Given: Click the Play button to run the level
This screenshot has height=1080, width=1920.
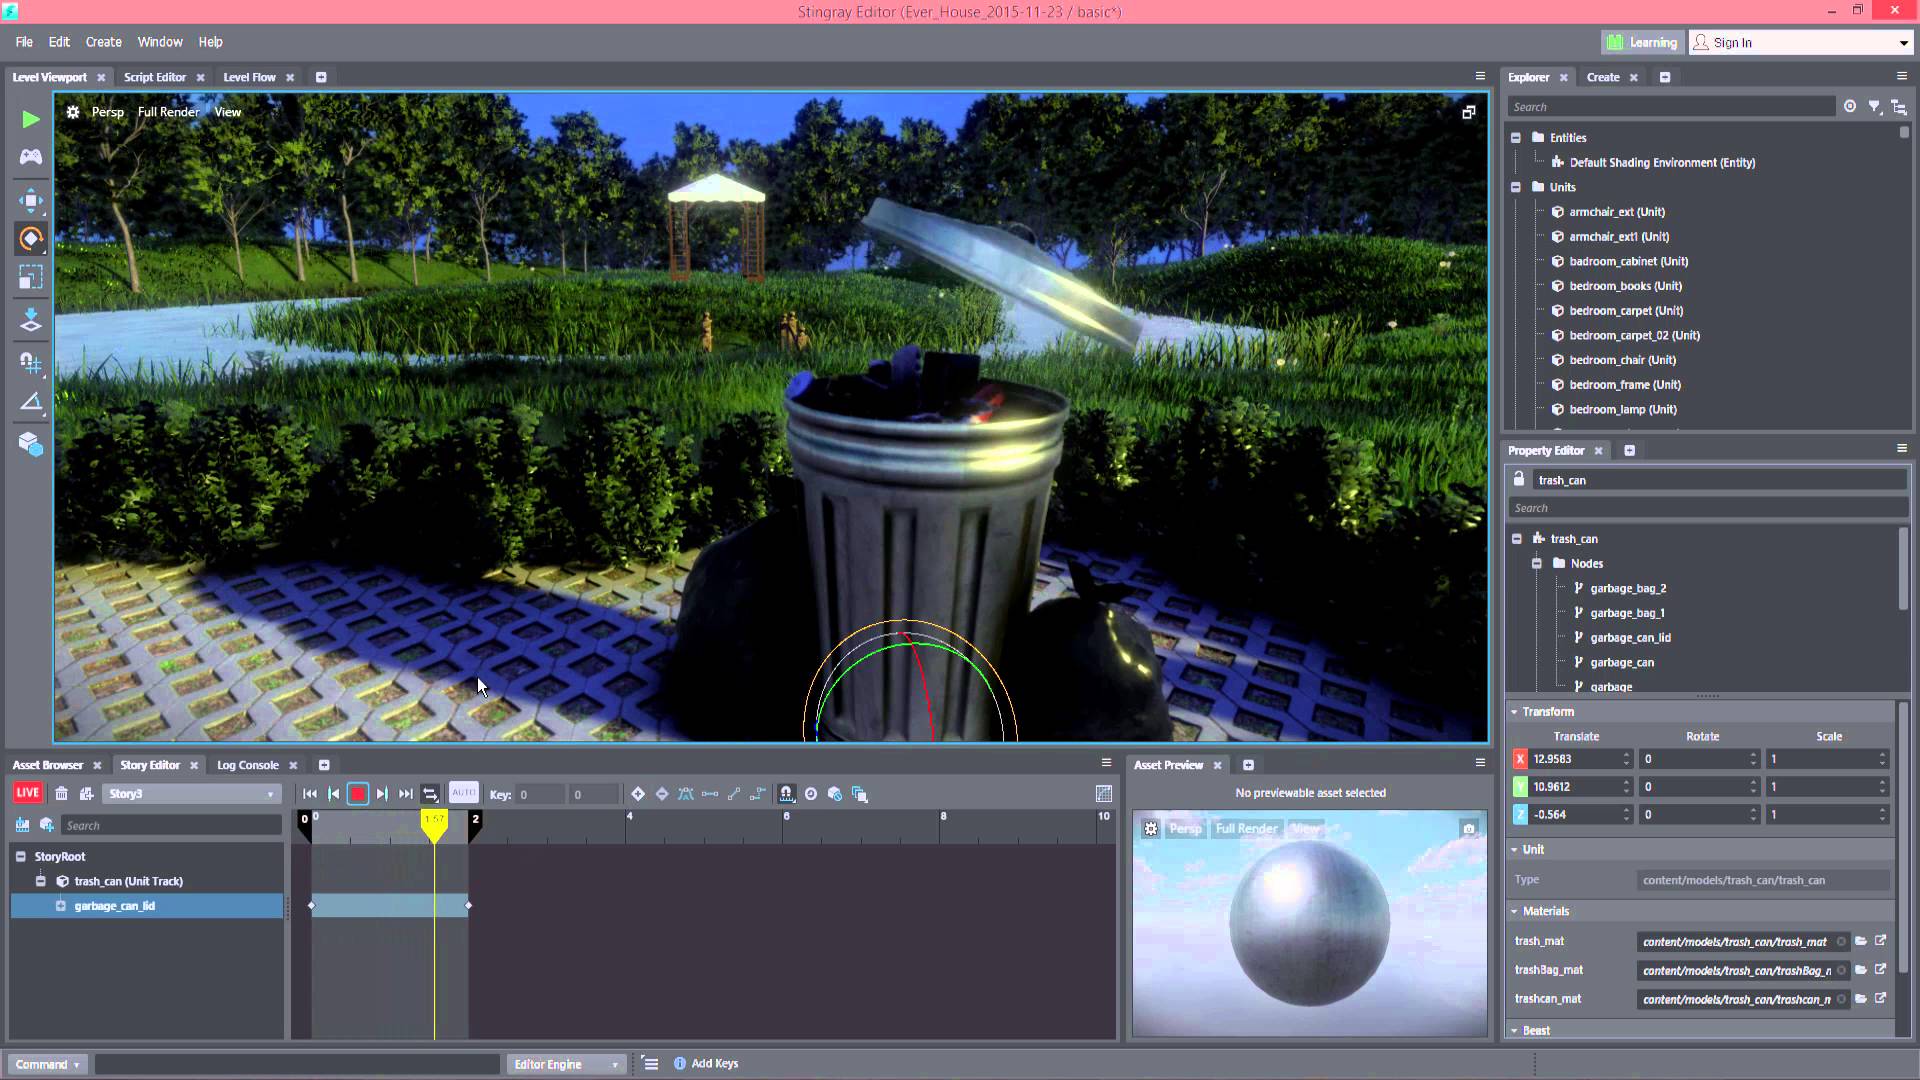Looking at the screenshot, I should click(x=30, y=119).
